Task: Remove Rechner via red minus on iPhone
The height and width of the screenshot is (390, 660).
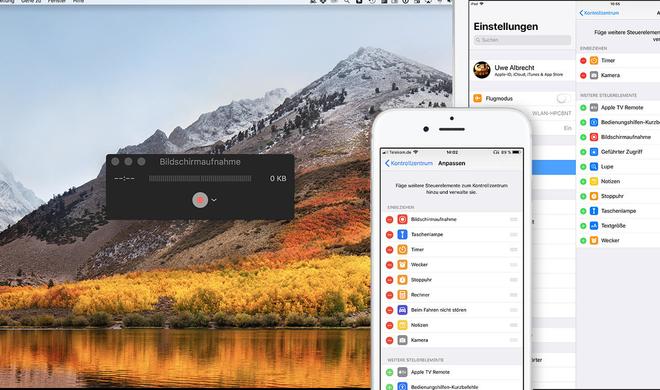Action: (x=389, y=295)
